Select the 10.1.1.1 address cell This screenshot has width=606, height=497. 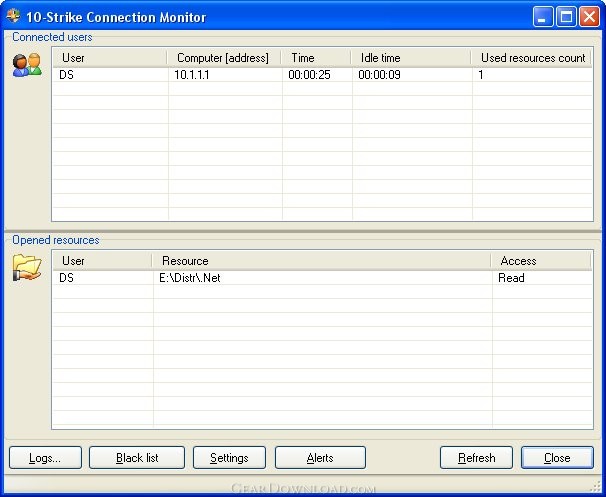click(x=192, y=75)
